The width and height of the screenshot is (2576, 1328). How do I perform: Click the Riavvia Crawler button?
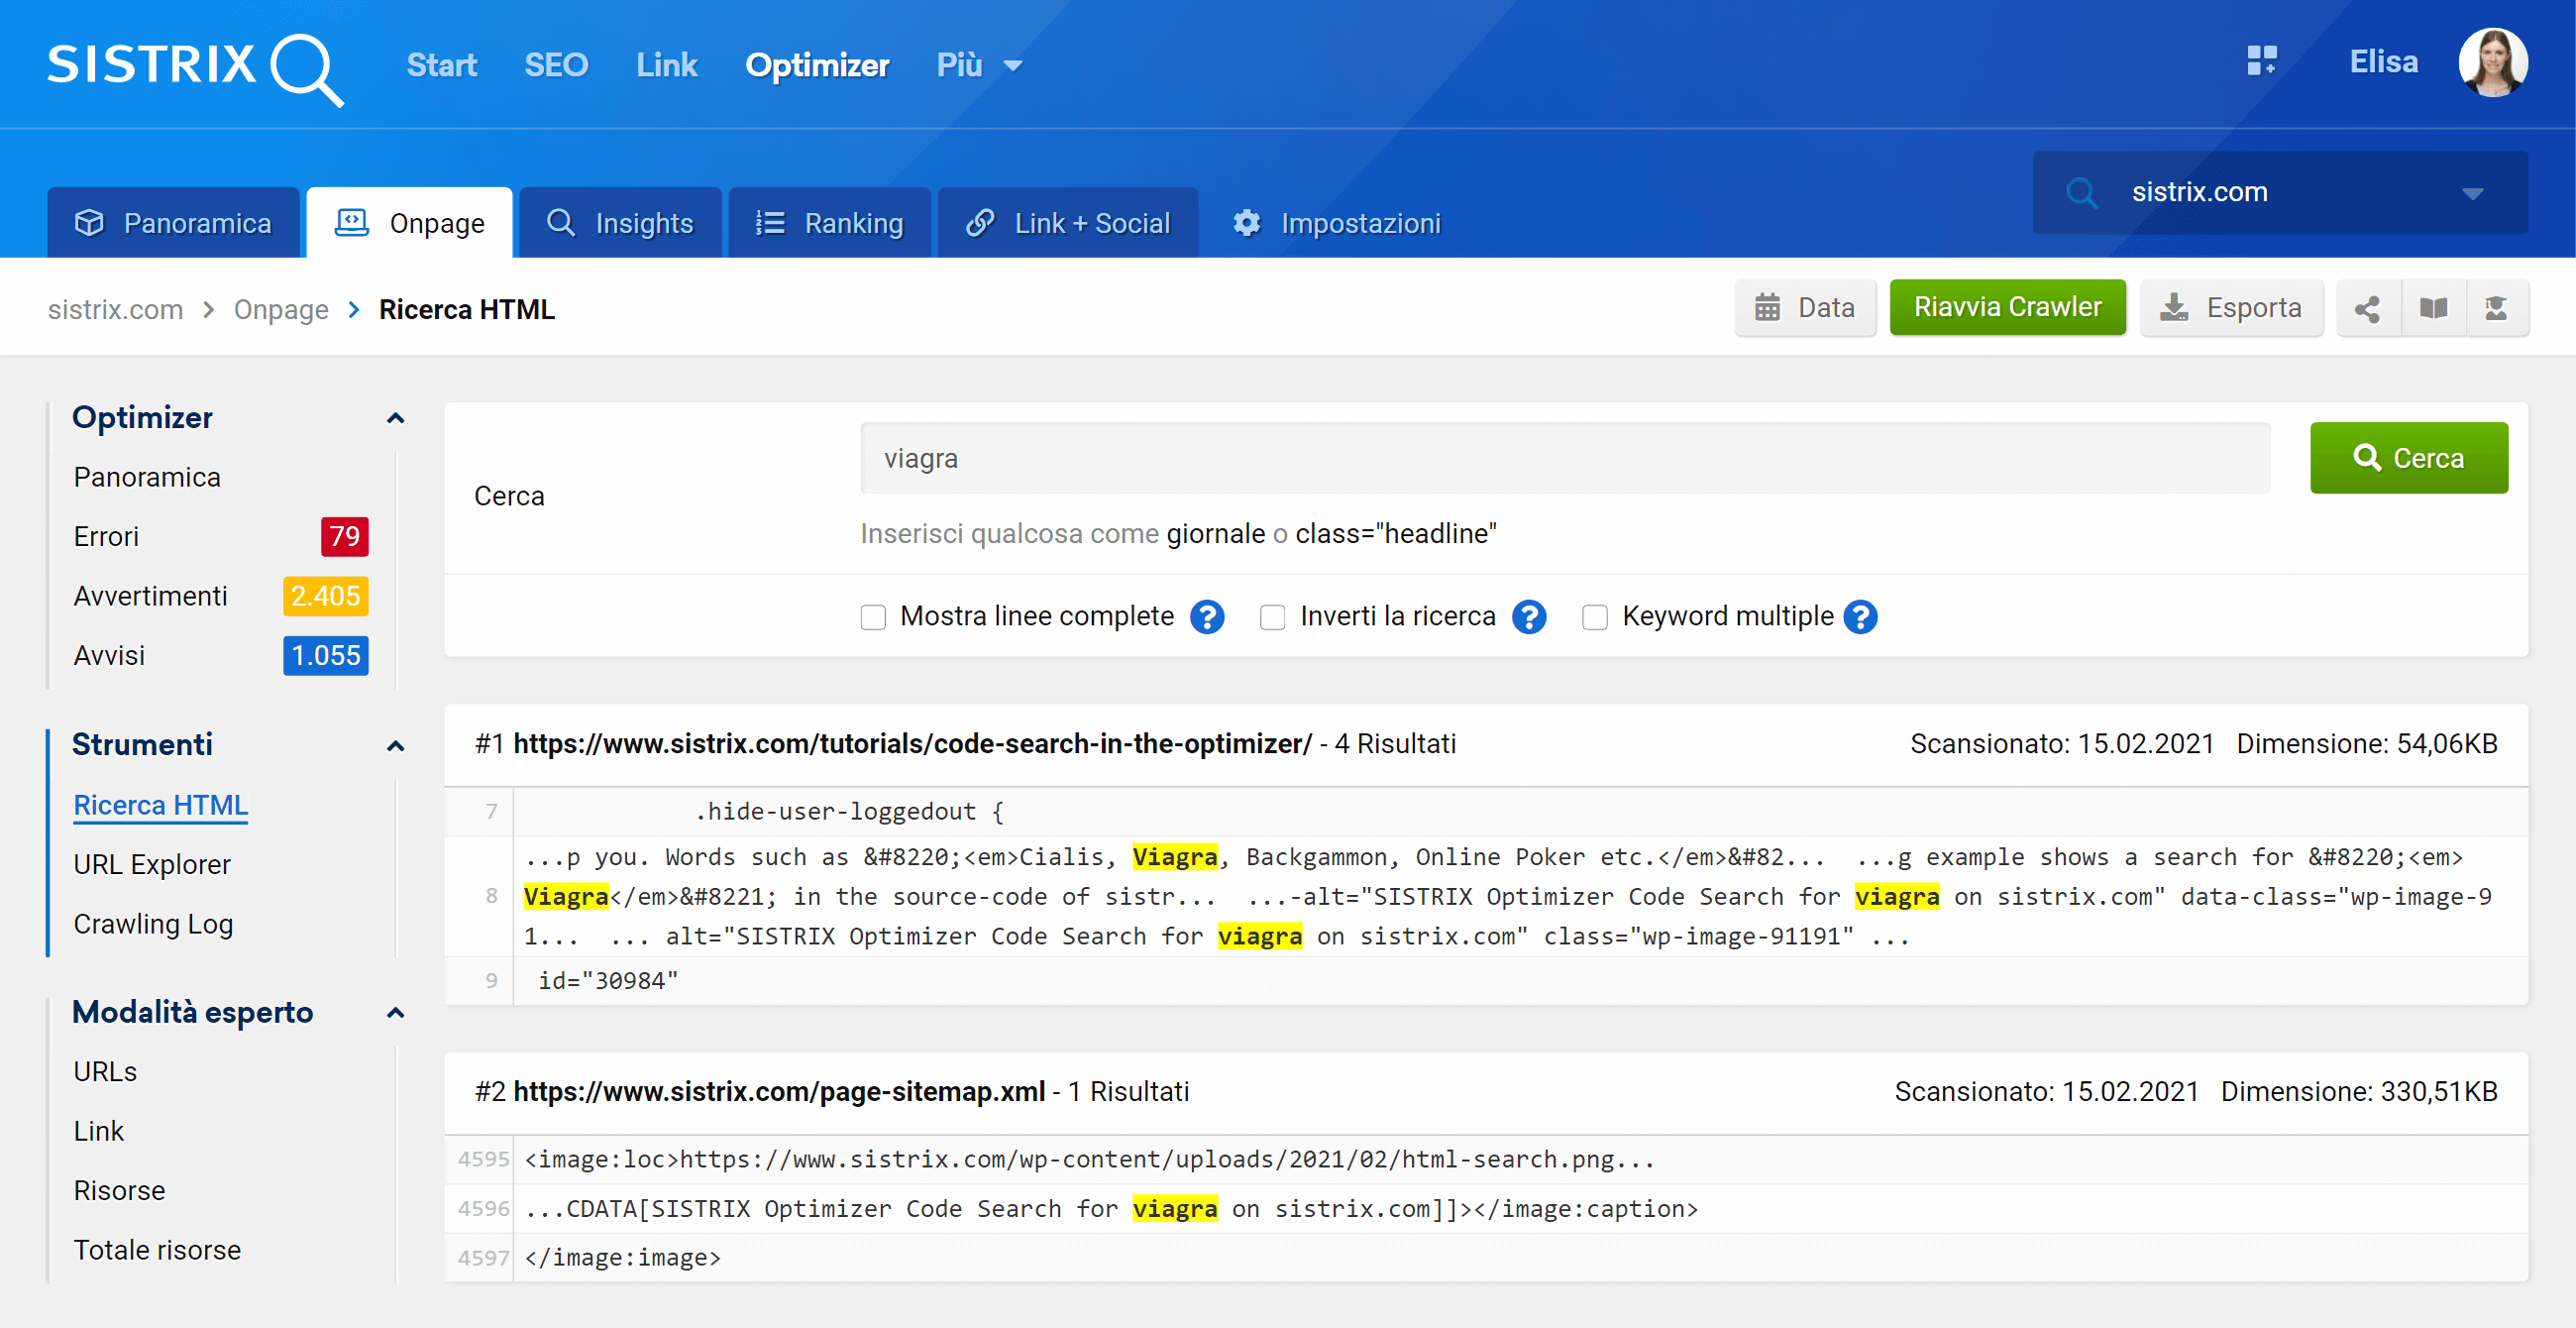[2007, 307]
